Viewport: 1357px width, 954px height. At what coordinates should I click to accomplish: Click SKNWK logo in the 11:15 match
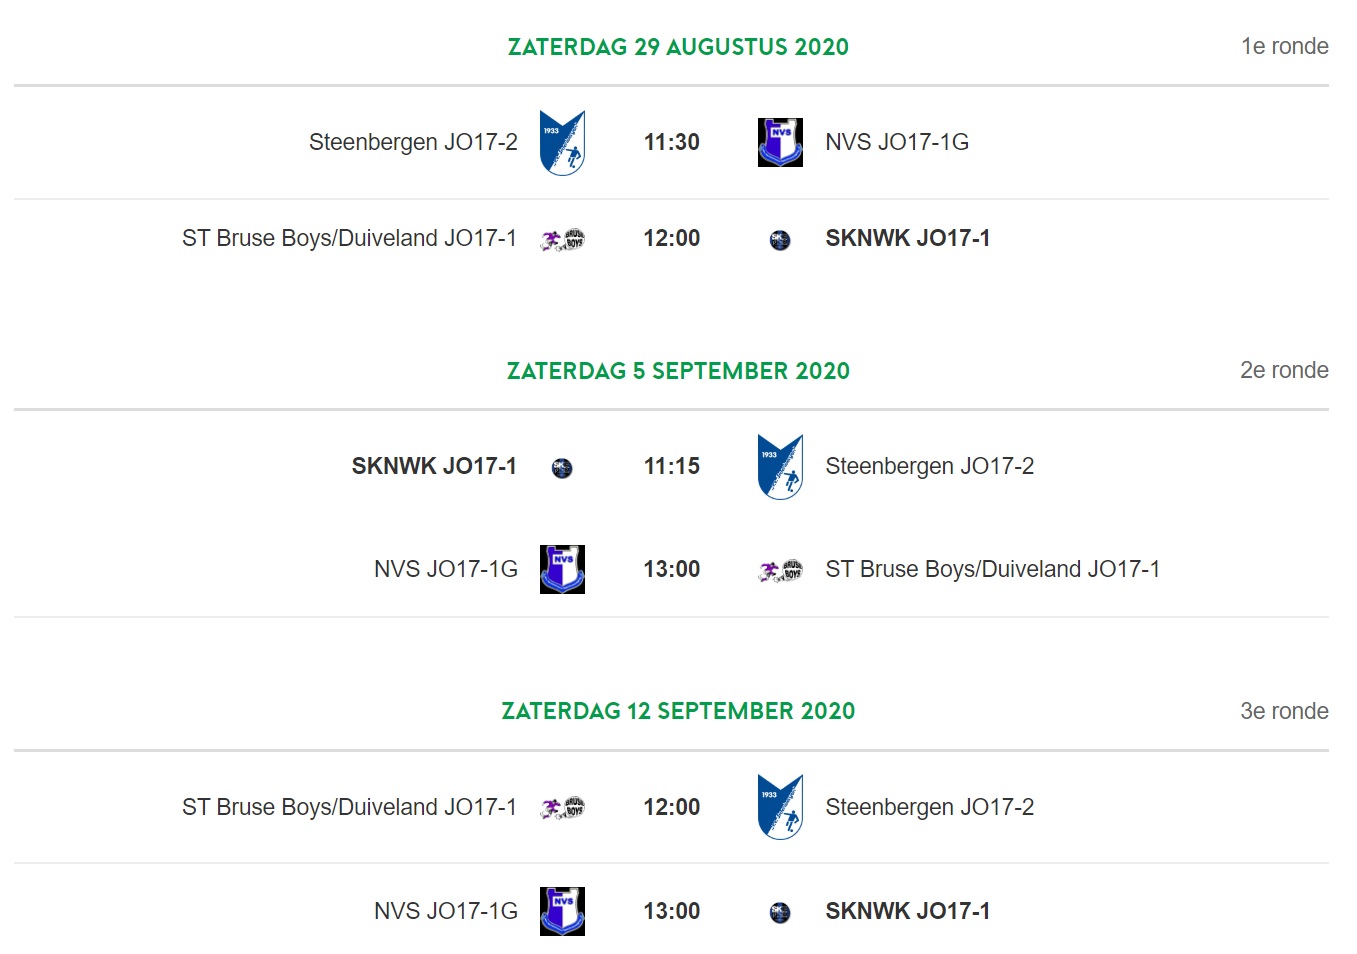coord(562,468)
